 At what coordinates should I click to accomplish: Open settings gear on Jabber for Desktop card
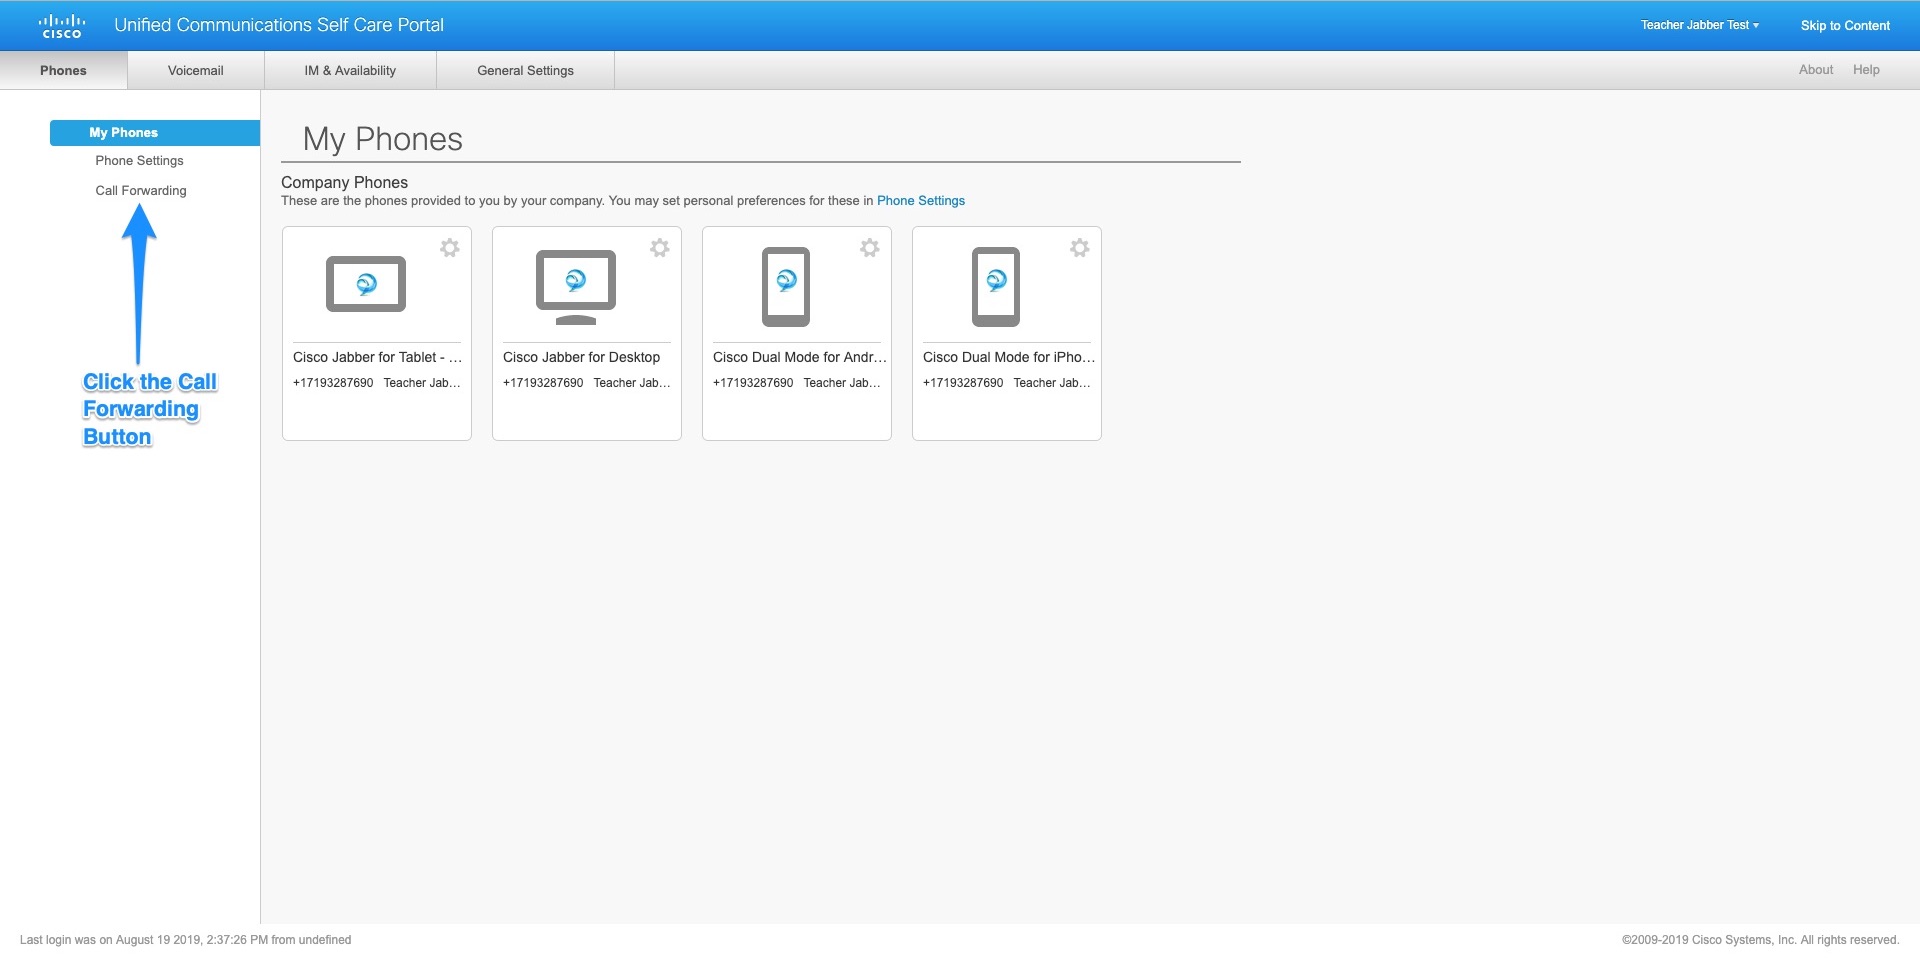(660, 248)
